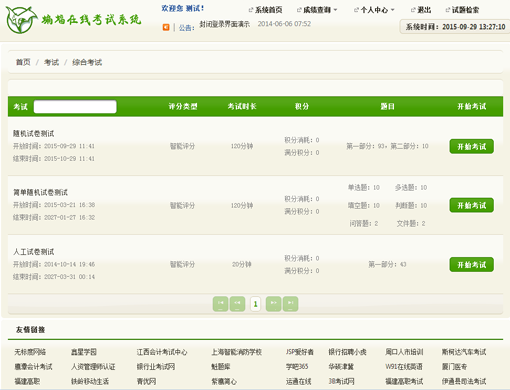Open the 斯柯达汽车考试 link
Screen dimensions: 510x390
coord(464,352)
